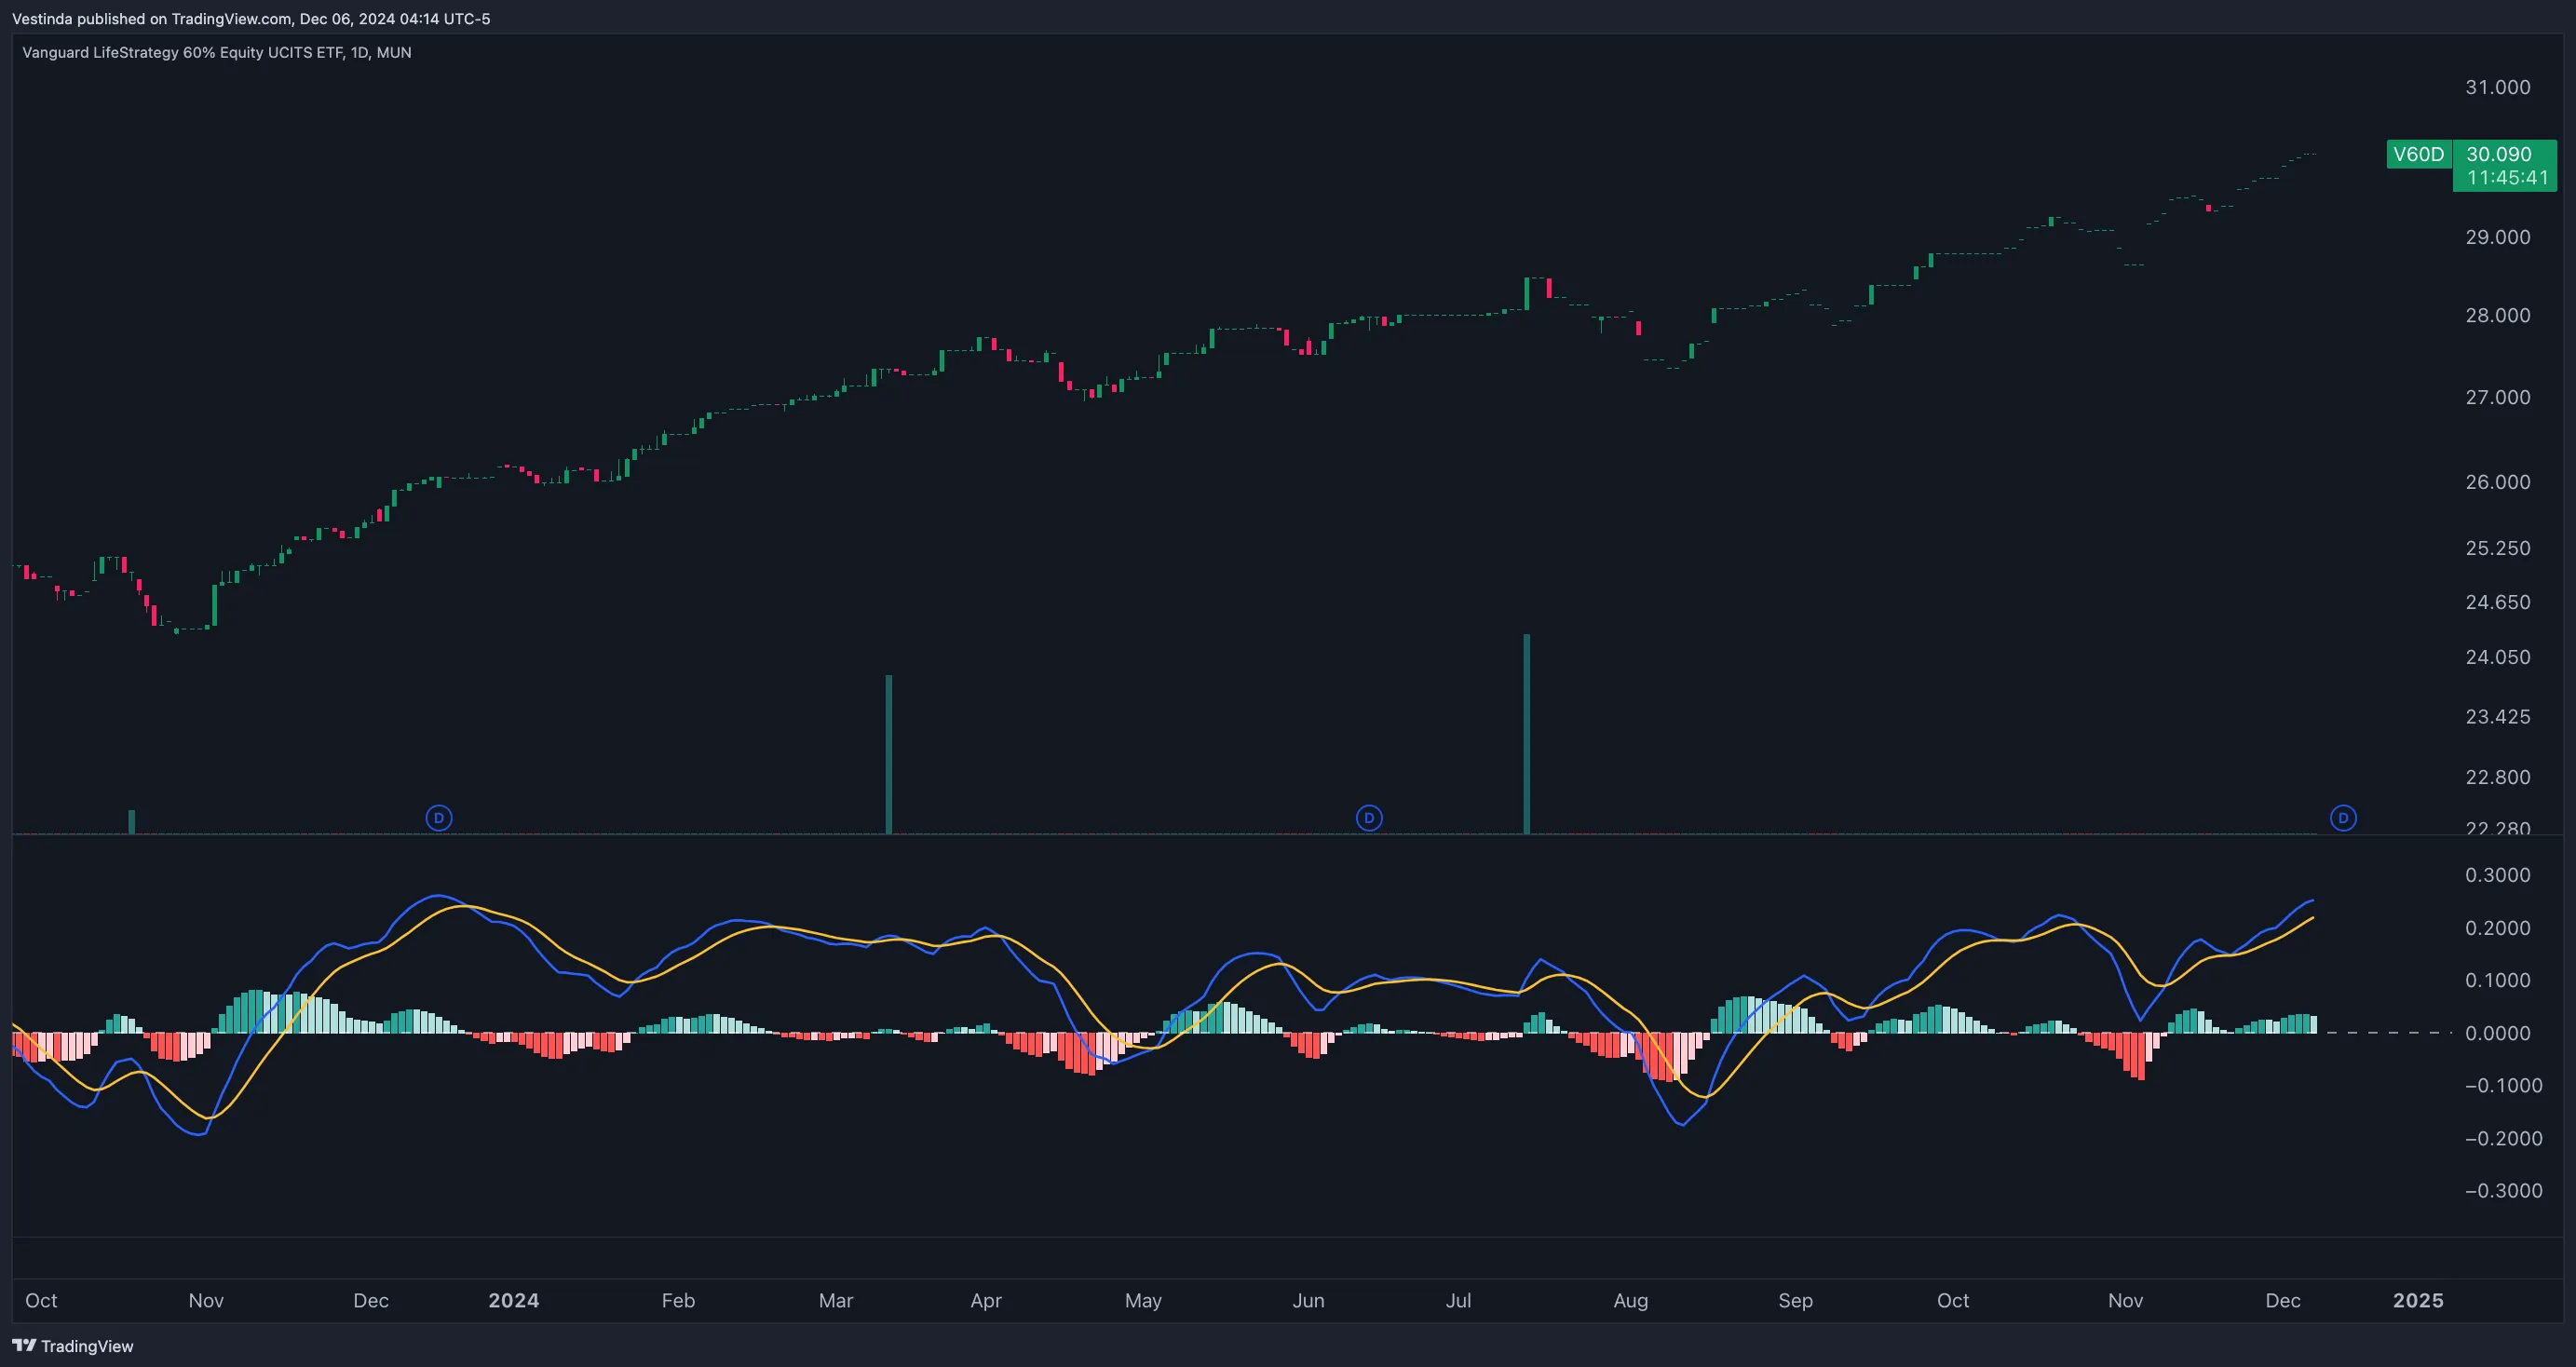Click the 'Vestinda published on TradingView.com' header

click(251, 19)
